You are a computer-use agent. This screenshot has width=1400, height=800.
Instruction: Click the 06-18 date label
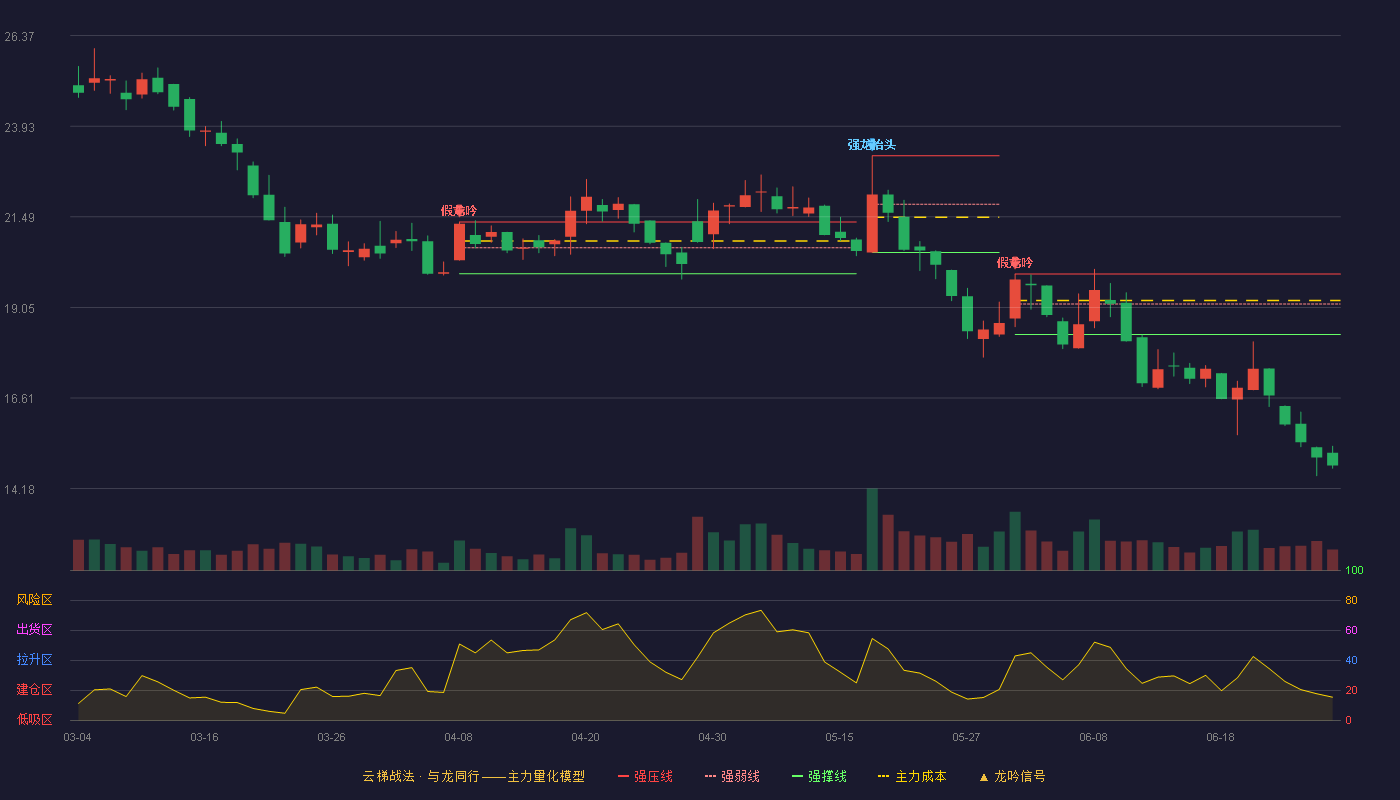pos(1220,737)
